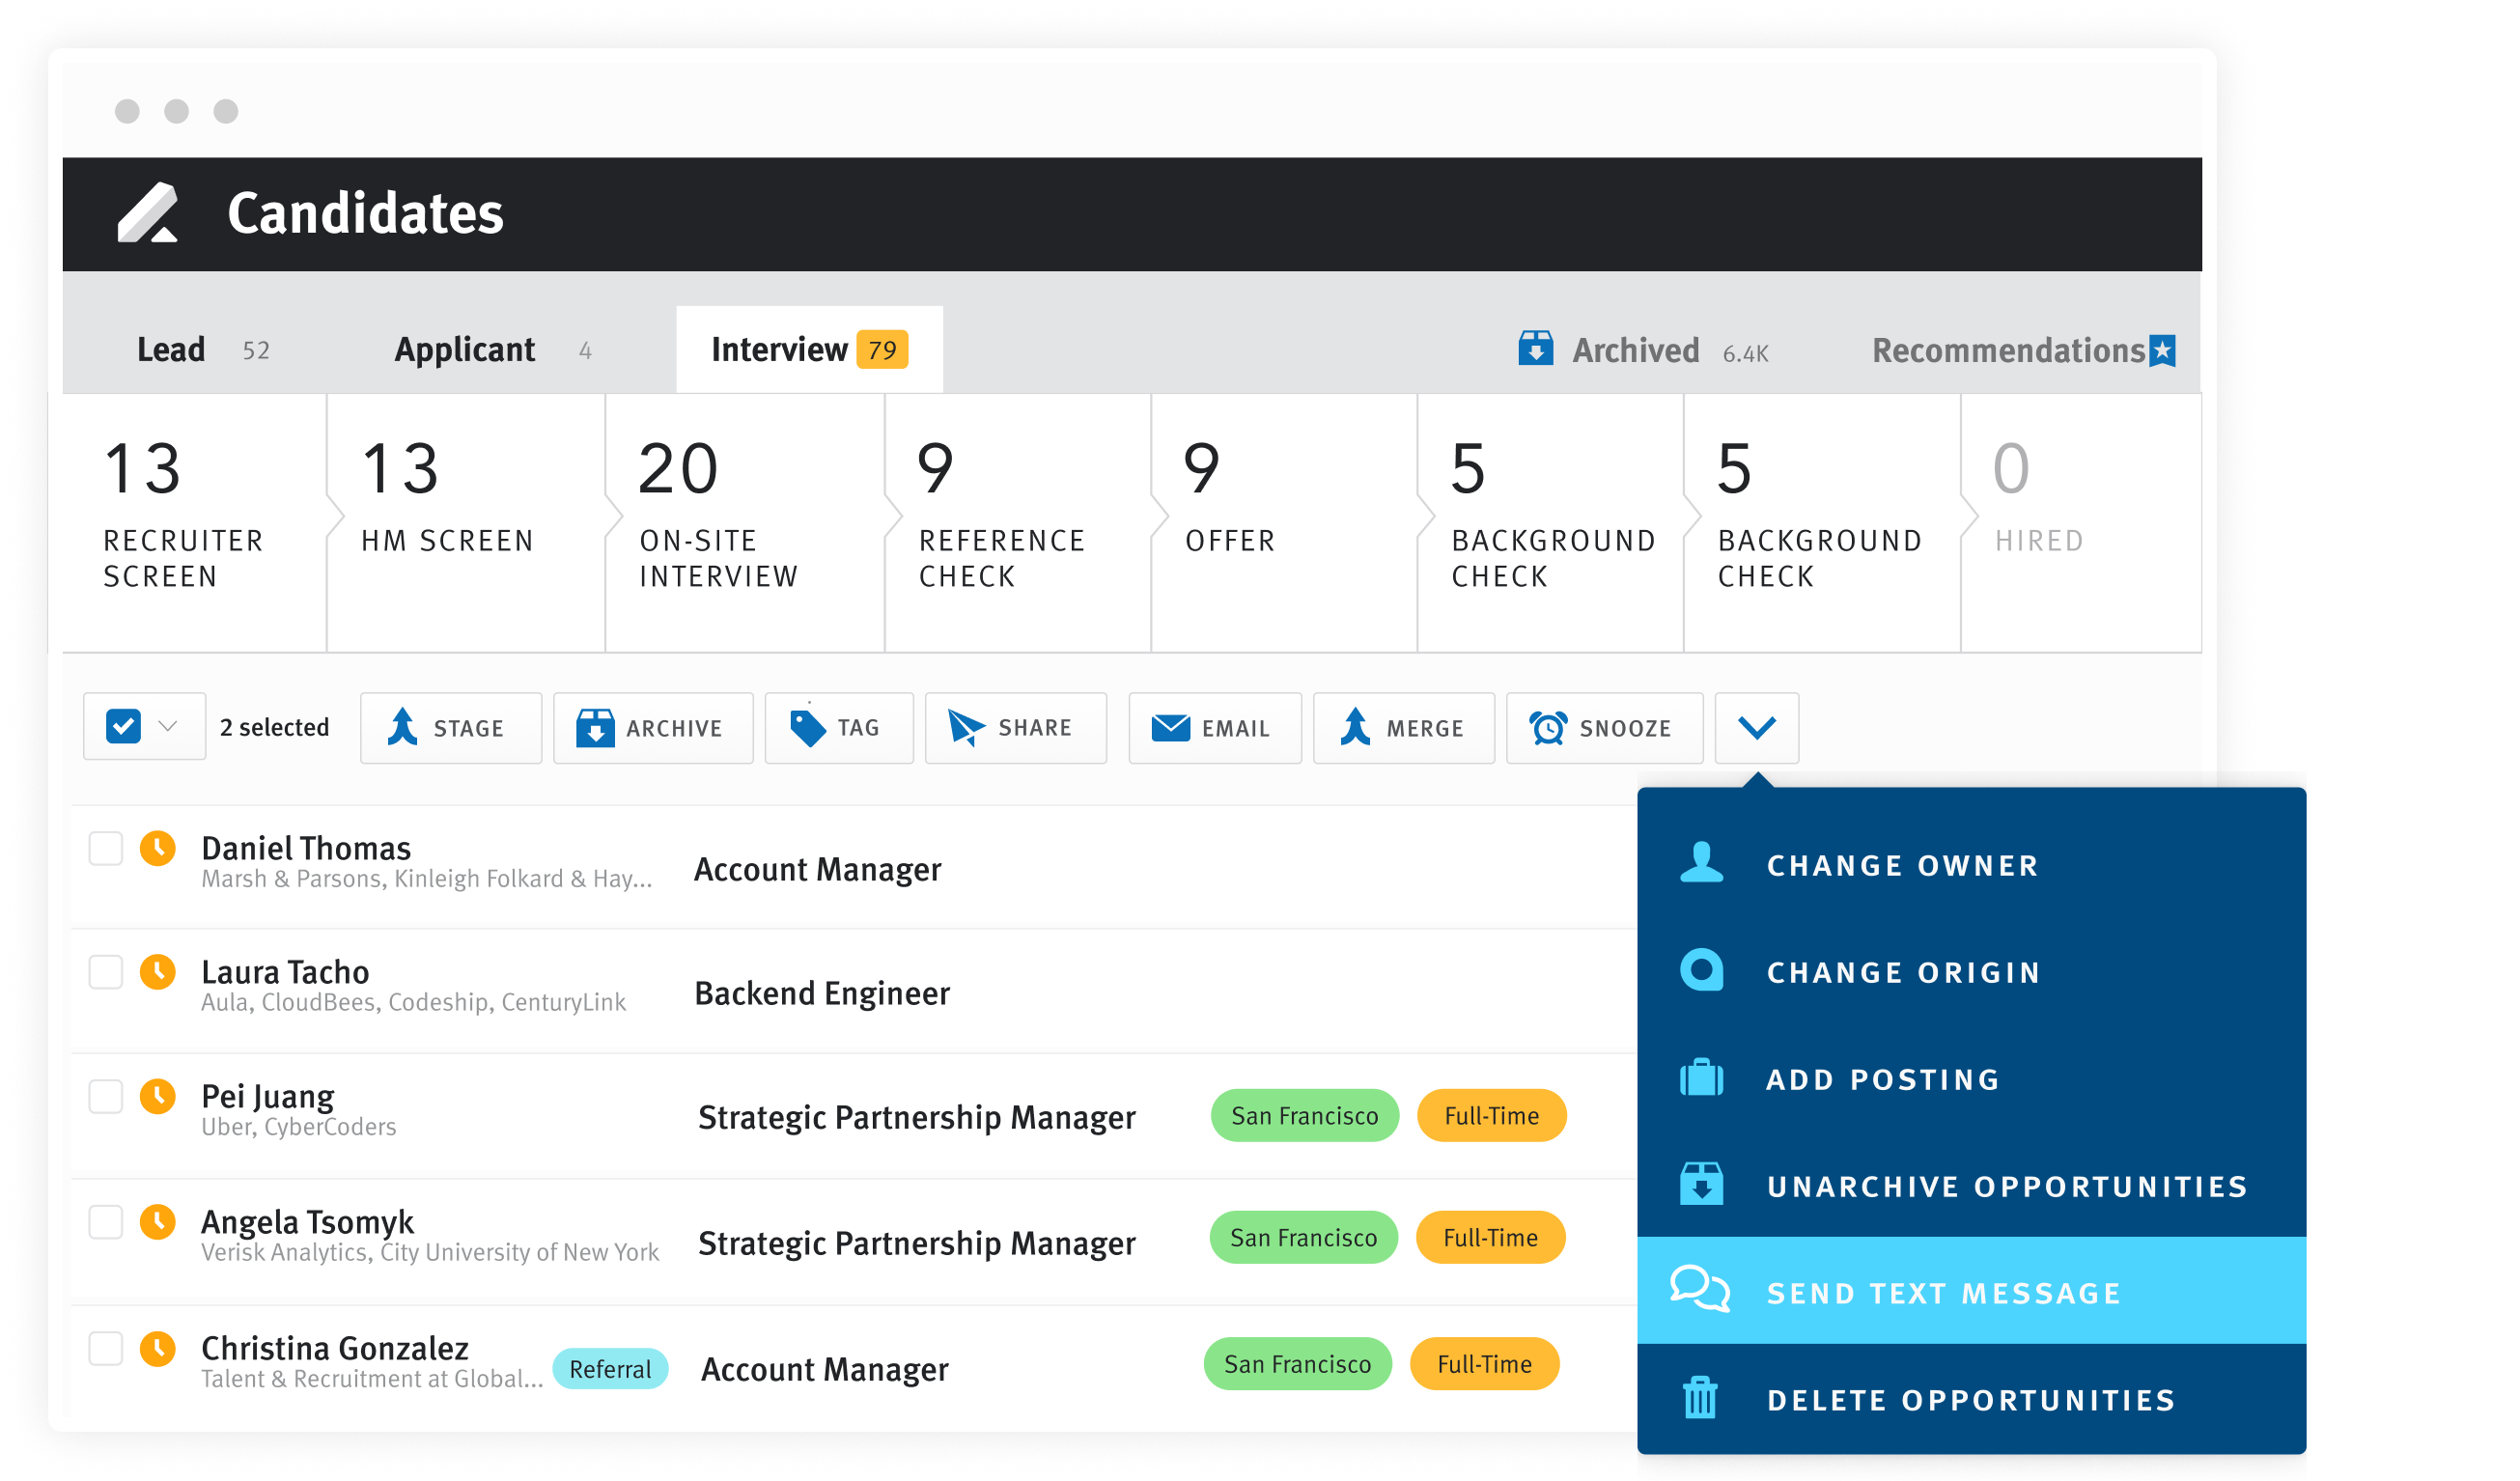2520x1481 pixels.
Task: Click the pencil logo beside Candidates
Action: pos(148,213)
